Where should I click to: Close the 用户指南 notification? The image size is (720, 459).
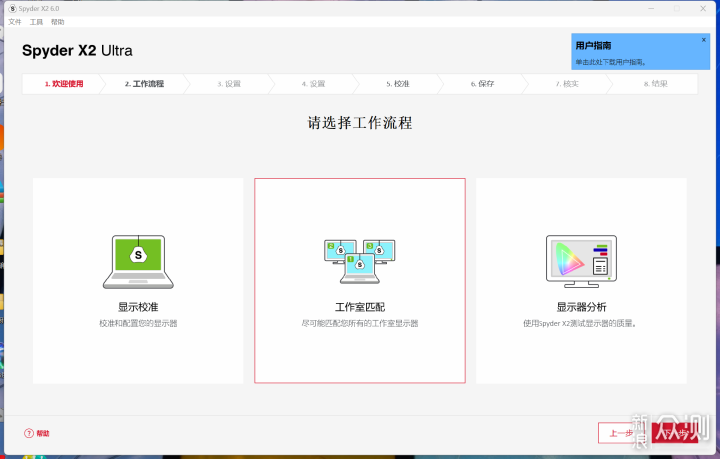pyautogui.click(x=703, y=40)
